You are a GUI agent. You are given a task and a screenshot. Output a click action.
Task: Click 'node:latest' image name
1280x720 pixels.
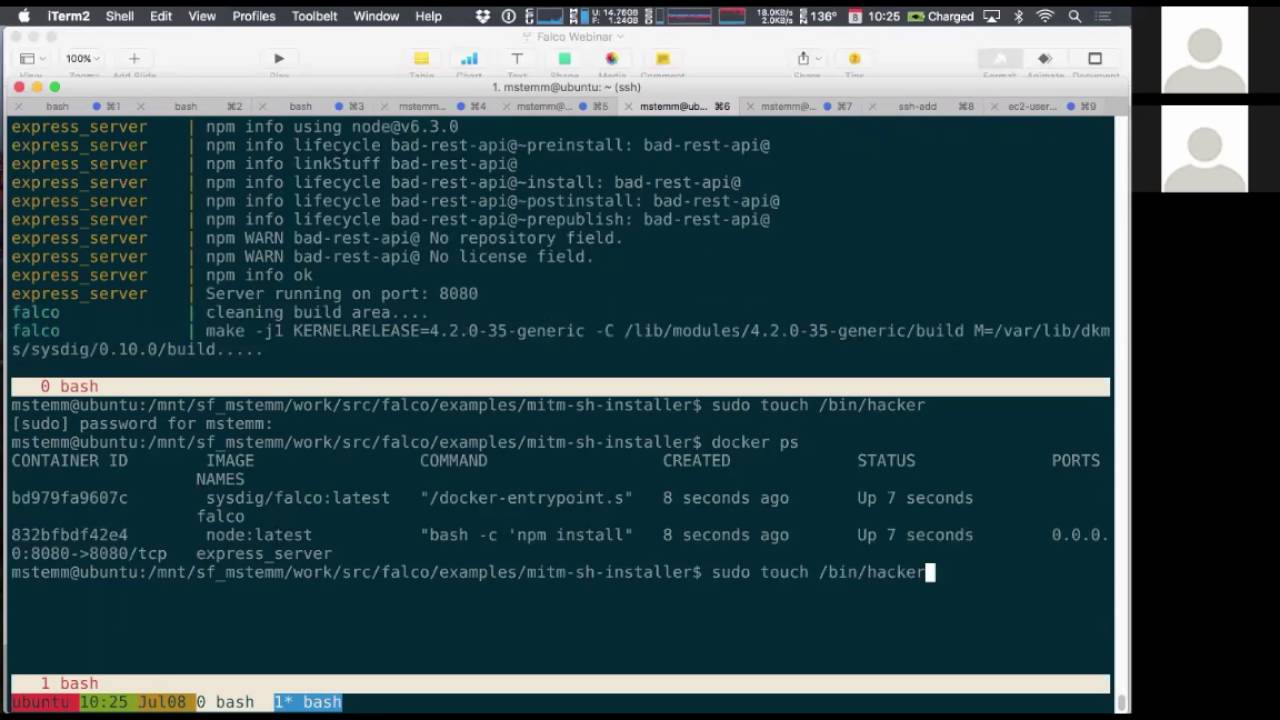coord(259,535)
